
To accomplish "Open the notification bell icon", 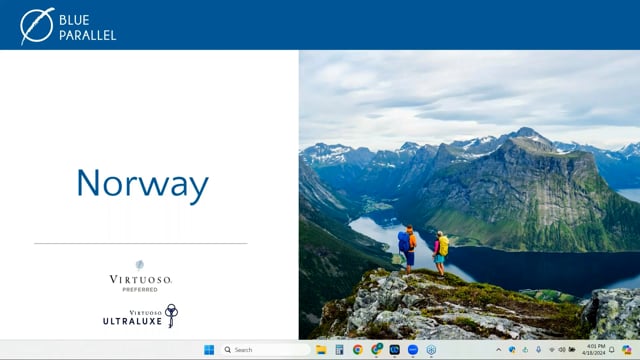I will tap(611, 350).
